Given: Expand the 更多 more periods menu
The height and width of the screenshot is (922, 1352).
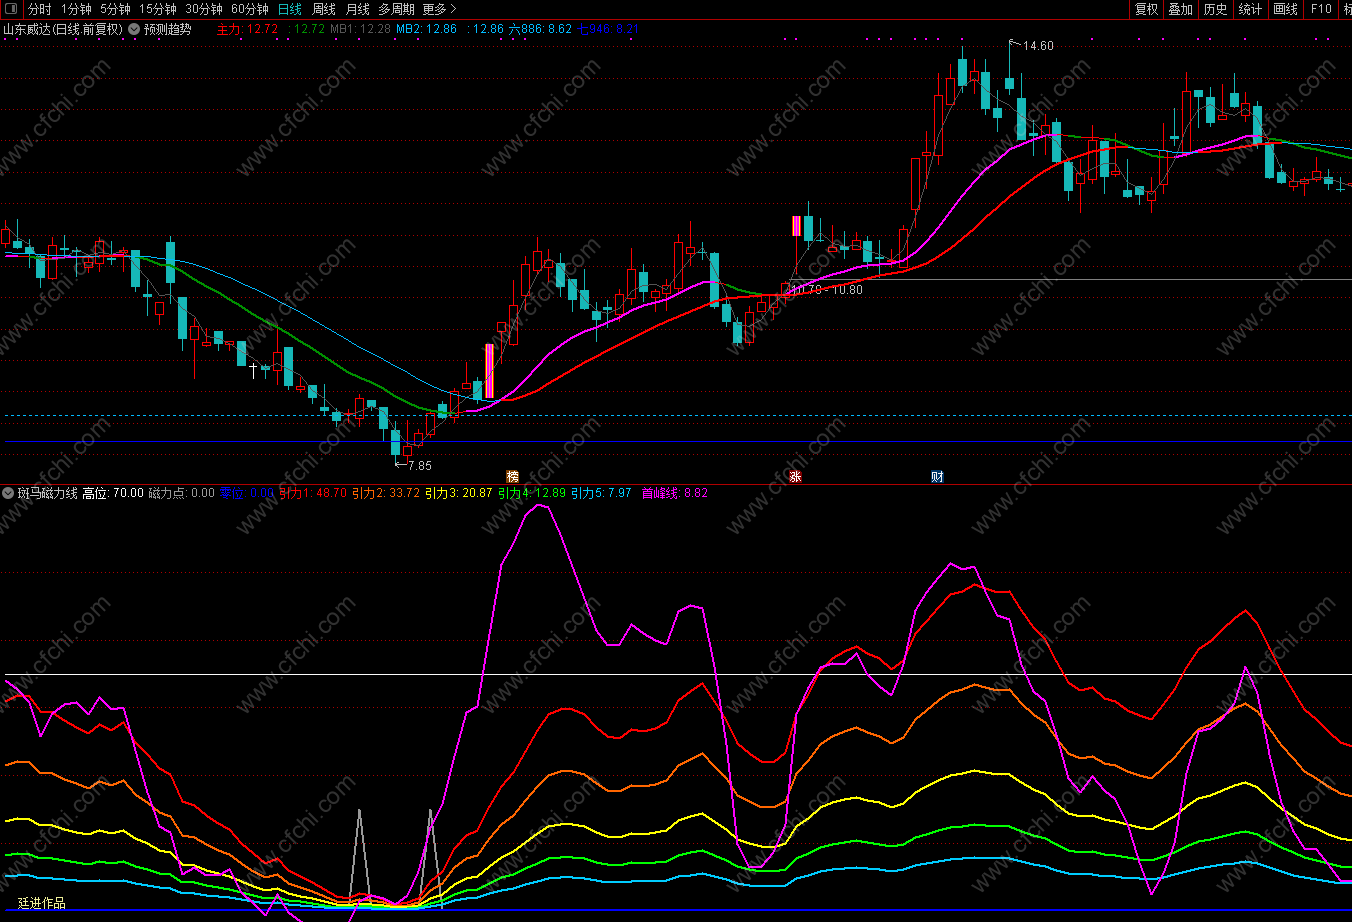Looking at the screenshot, I should pyautogui.click(x=439, y=9).
